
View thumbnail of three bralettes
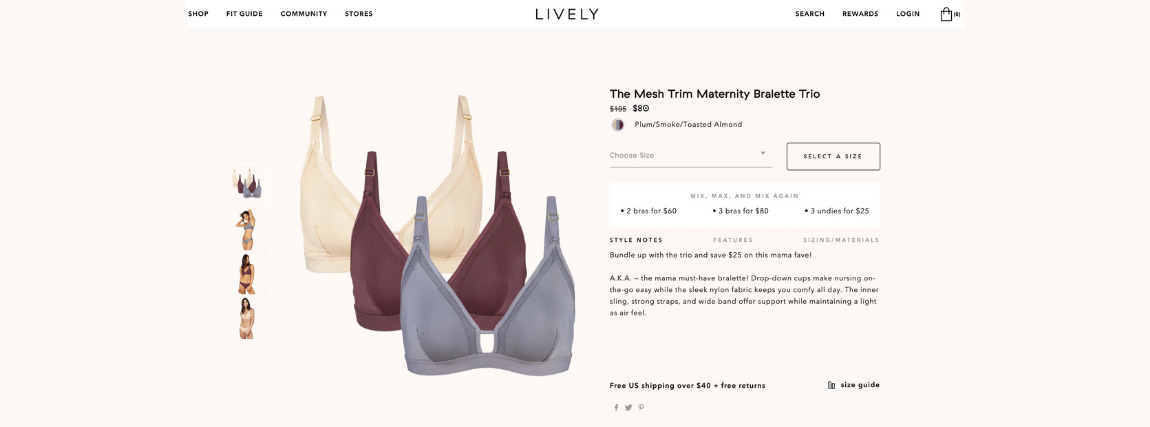pos(246,183)
